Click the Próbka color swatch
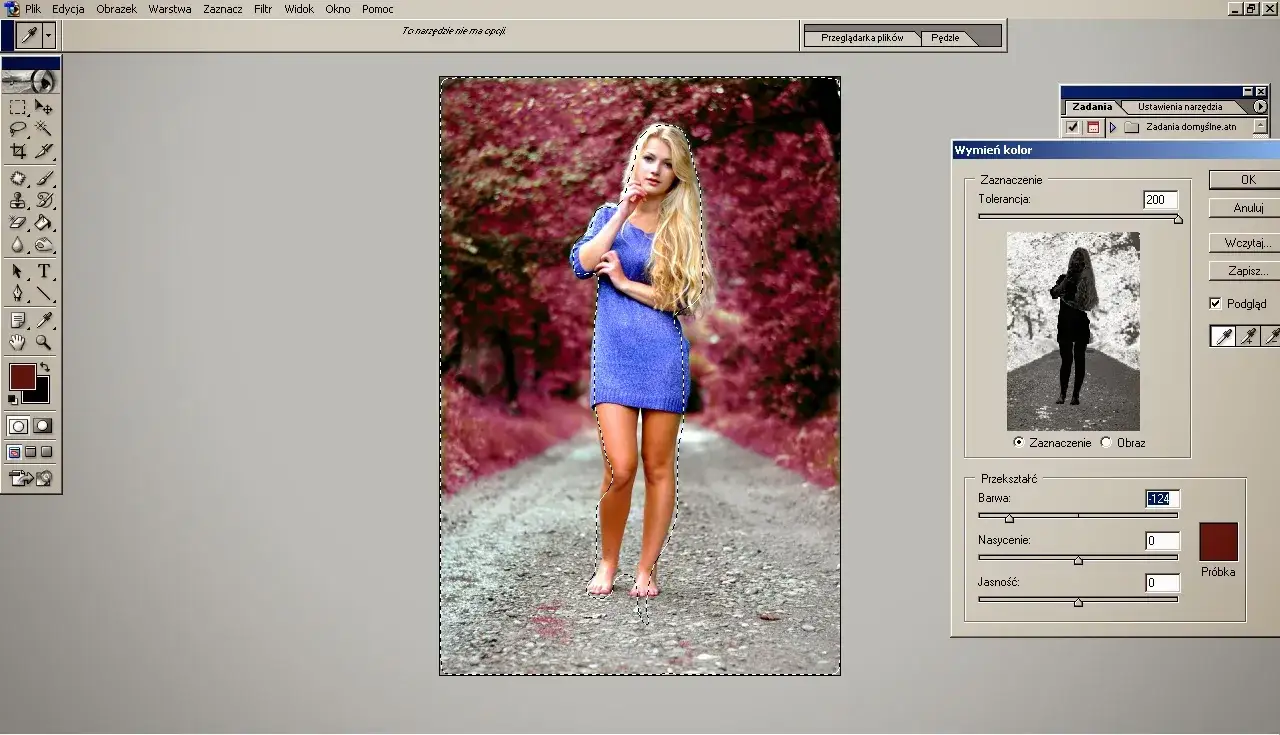Viewport: 1280px width, 735px height. tap(1217, 541)
